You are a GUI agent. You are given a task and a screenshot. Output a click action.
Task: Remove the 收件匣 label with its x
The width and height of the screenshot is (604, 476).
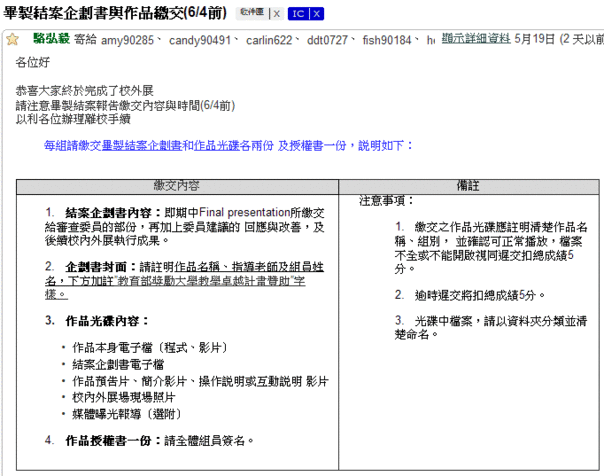[x=277, y=14]
